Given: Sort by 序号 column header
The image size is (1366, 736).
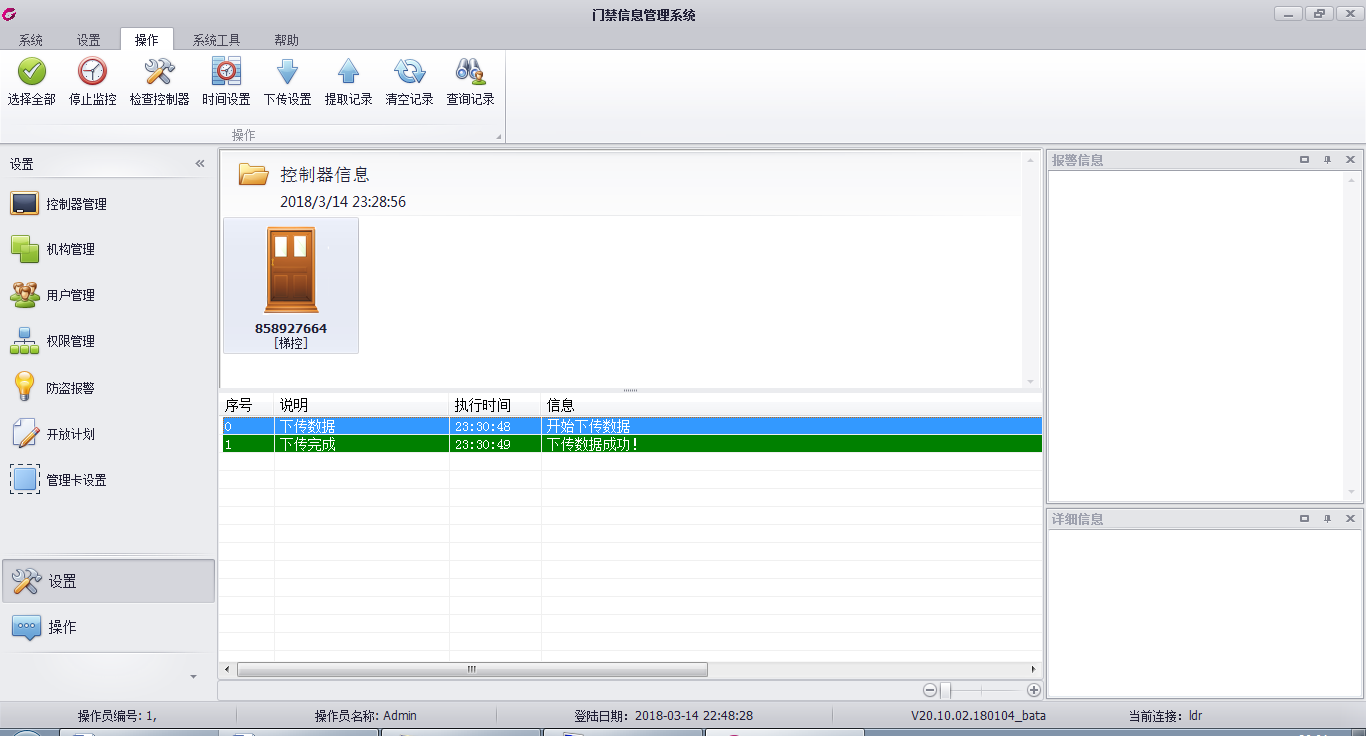Looking at the screenshot, I should (247, 405).
